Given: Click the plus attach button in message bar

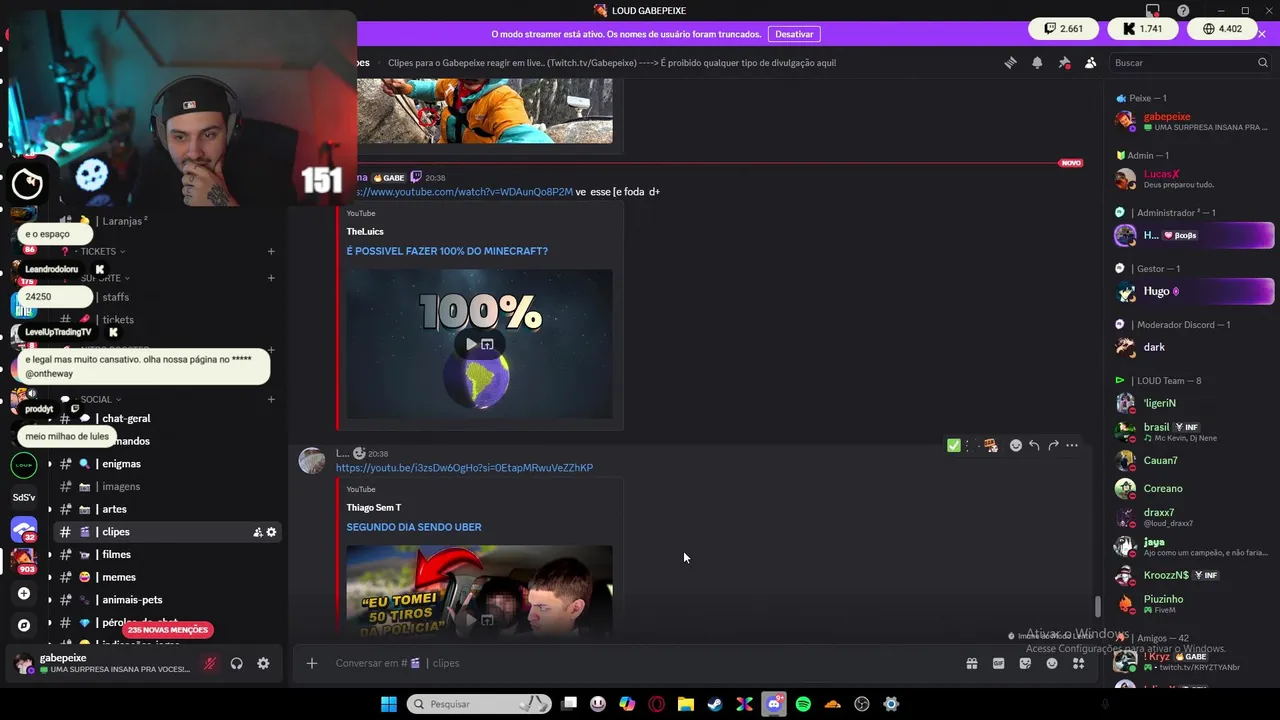Looking at the screenshot, I should click(x=312, y=663).
